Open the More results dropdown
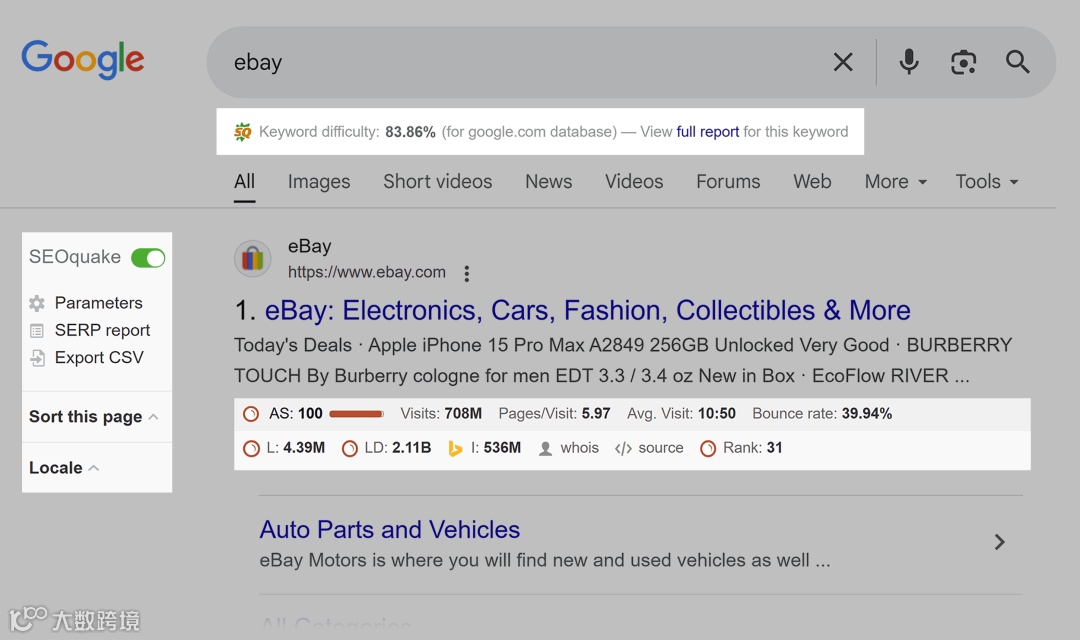Screen dimensions: 1080x640 point(893,182)
